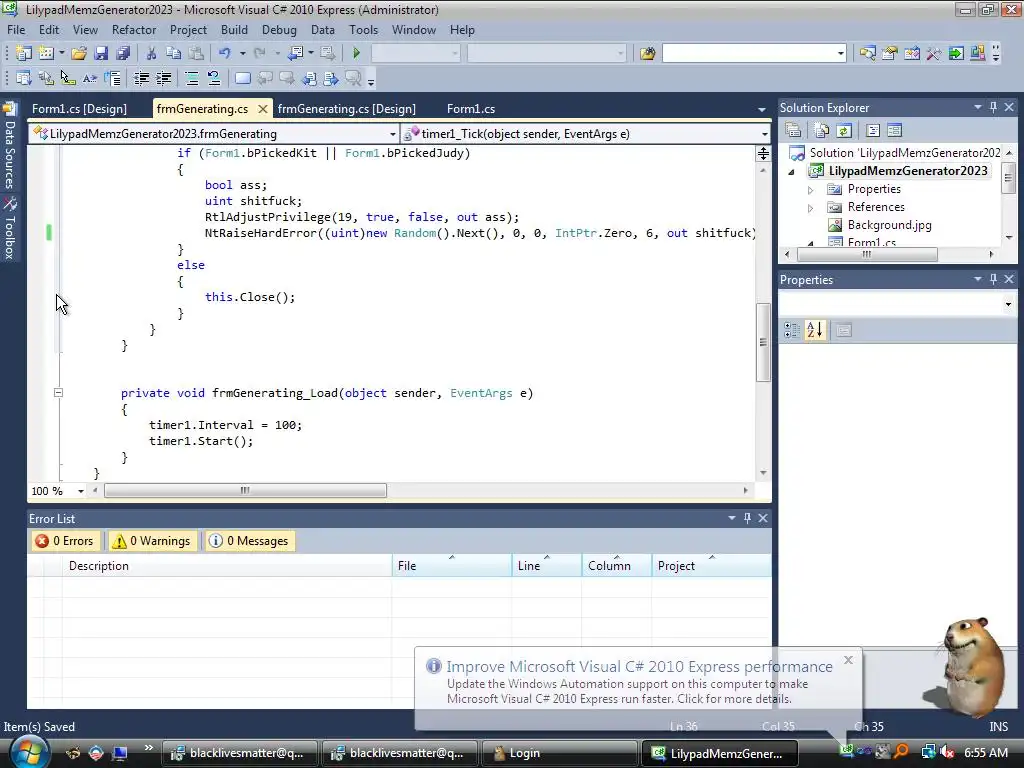Expand the References node in Solution Explorer
Viewport: 1024px width, 768px height.
tap(810, 208)
